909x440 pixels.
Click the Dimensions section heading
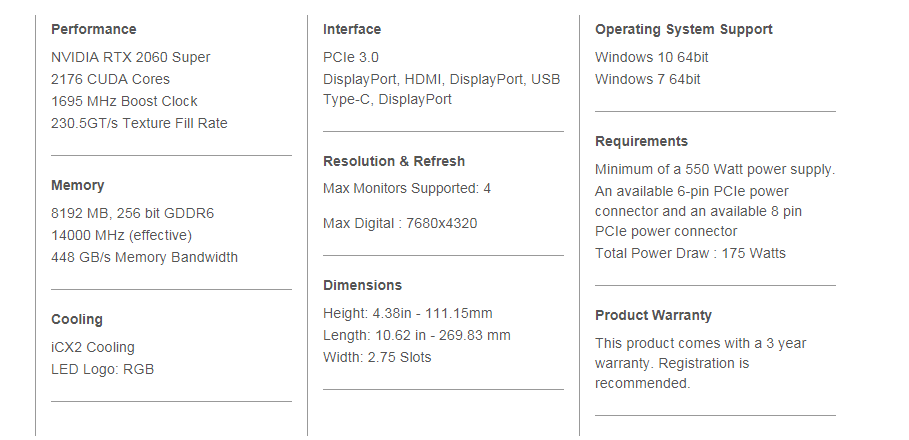click(362, 285)
